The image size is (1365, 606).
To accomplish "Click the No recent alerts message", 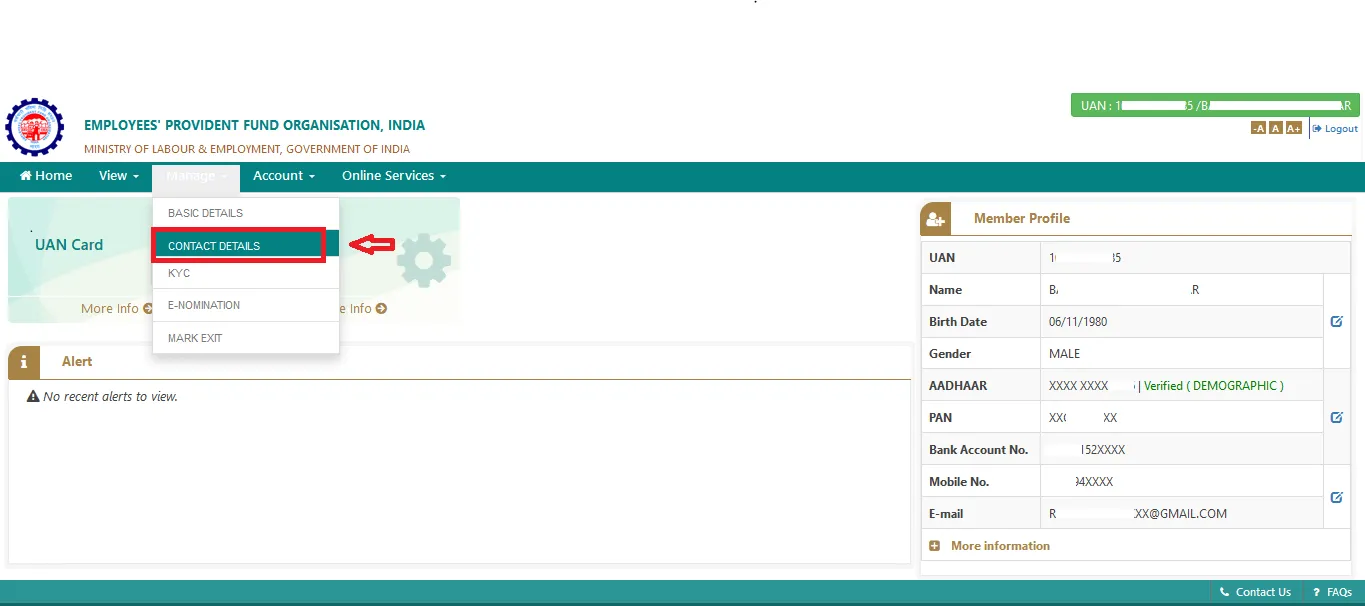I will coord(102,397).
